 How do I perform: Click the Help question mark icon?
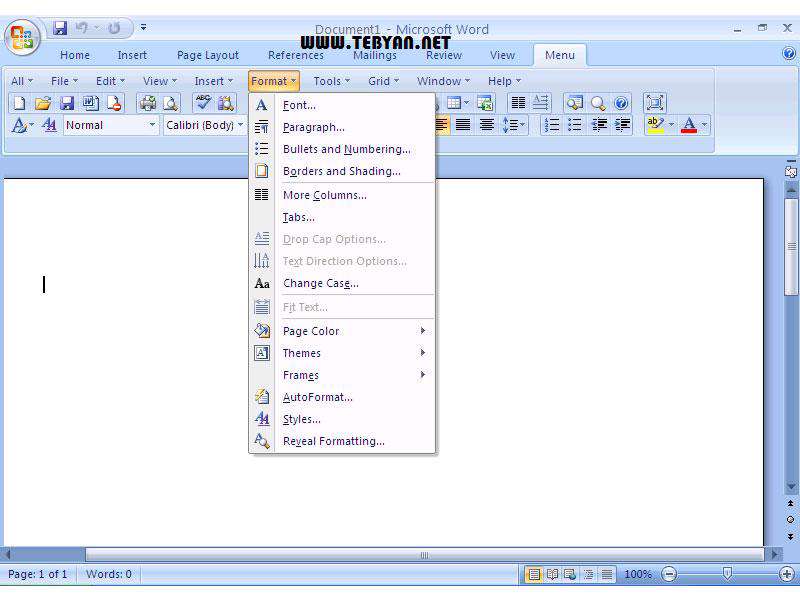tap(621, 103)
